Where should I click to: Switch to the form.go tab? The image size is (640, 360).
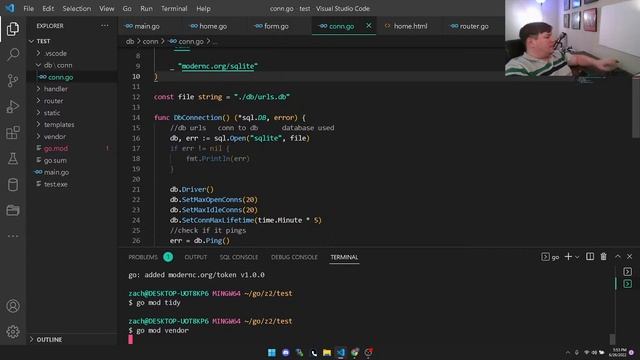pyautogui.click(x=276, y=26)
